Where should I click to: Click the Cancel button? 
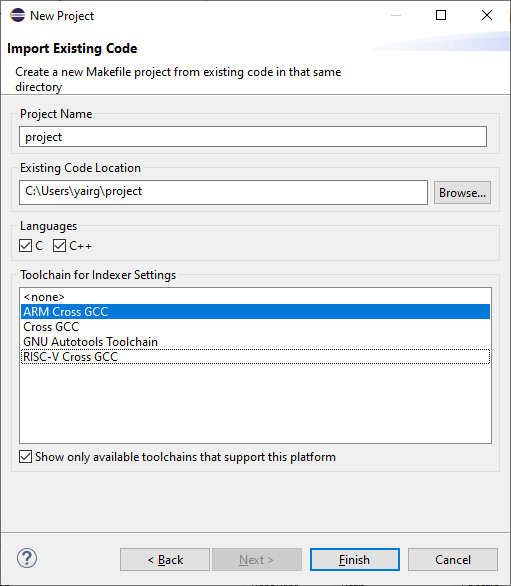coord(453,559)
